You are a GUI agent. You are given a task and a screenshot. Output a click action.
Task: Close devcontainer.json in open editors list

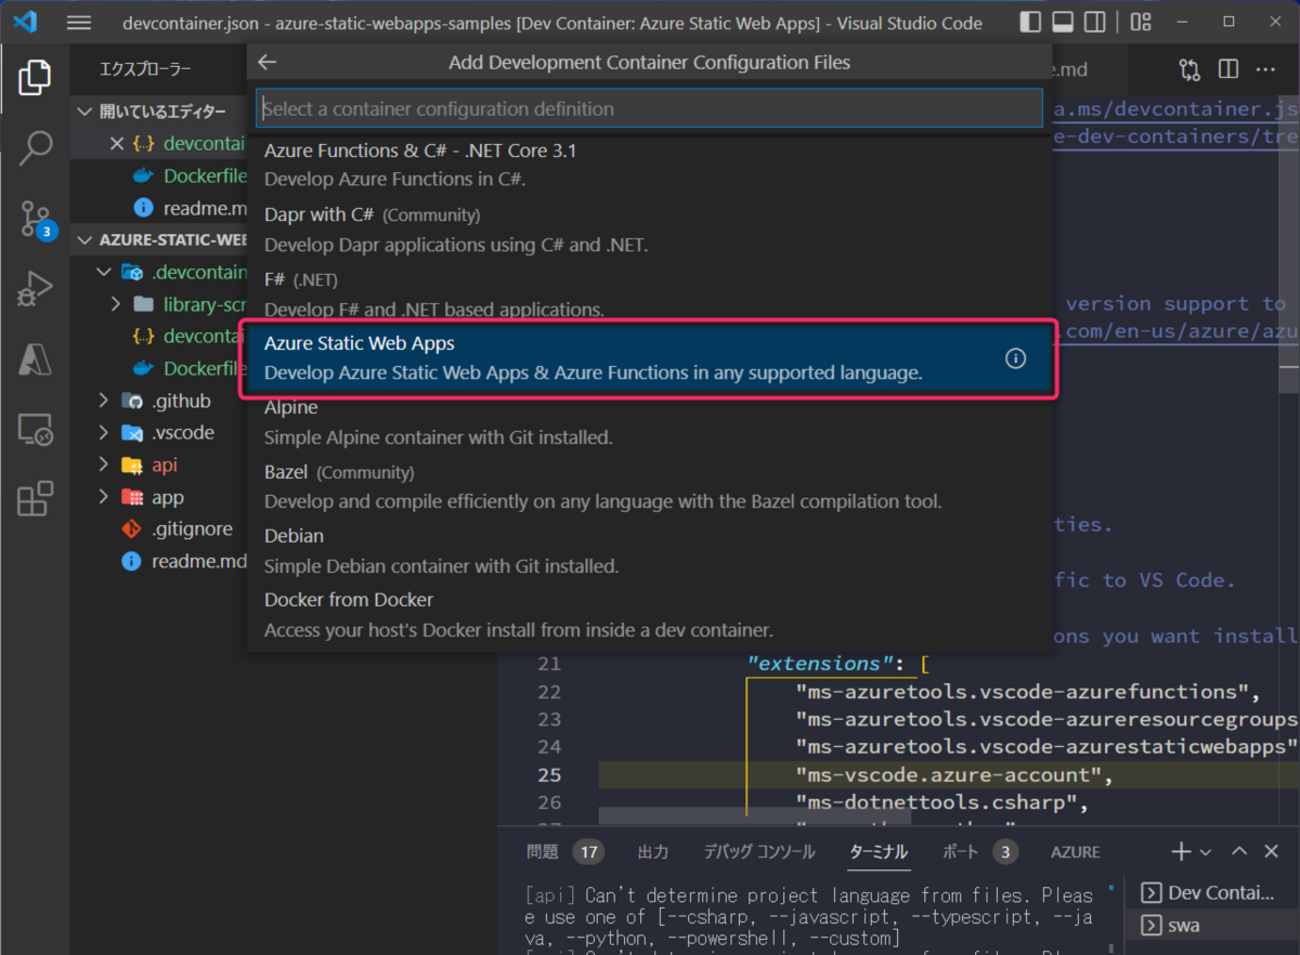click(x=117, y=144)
